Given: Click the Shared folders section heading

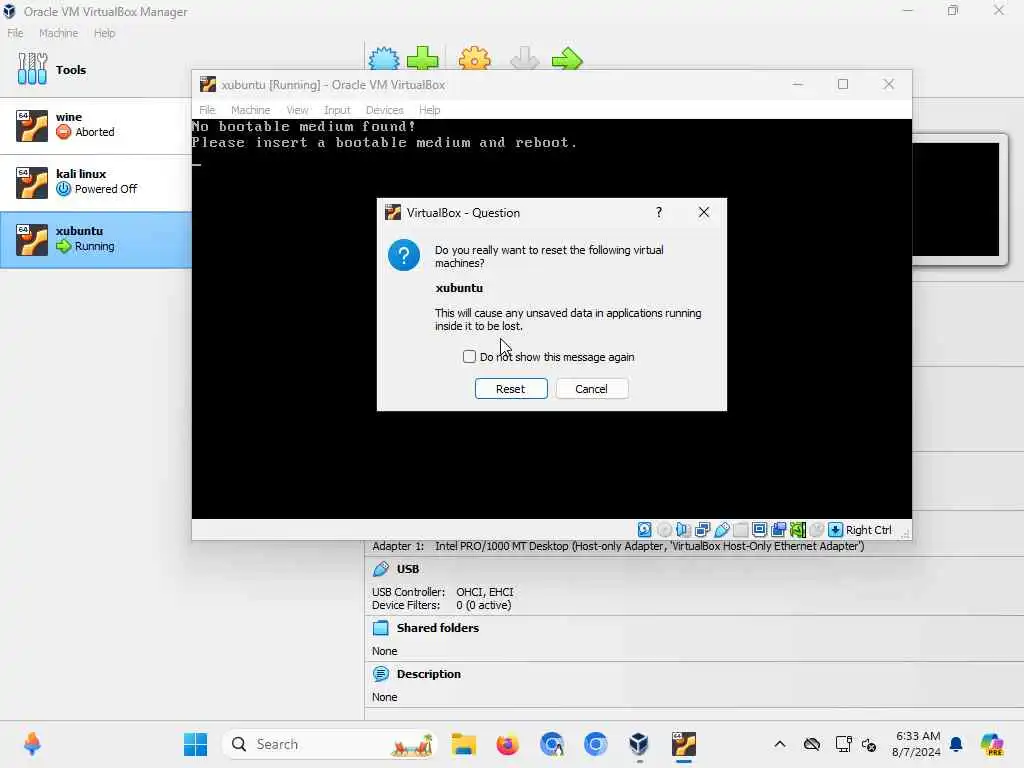Looking at the screenshot, I should pos(438,628).
